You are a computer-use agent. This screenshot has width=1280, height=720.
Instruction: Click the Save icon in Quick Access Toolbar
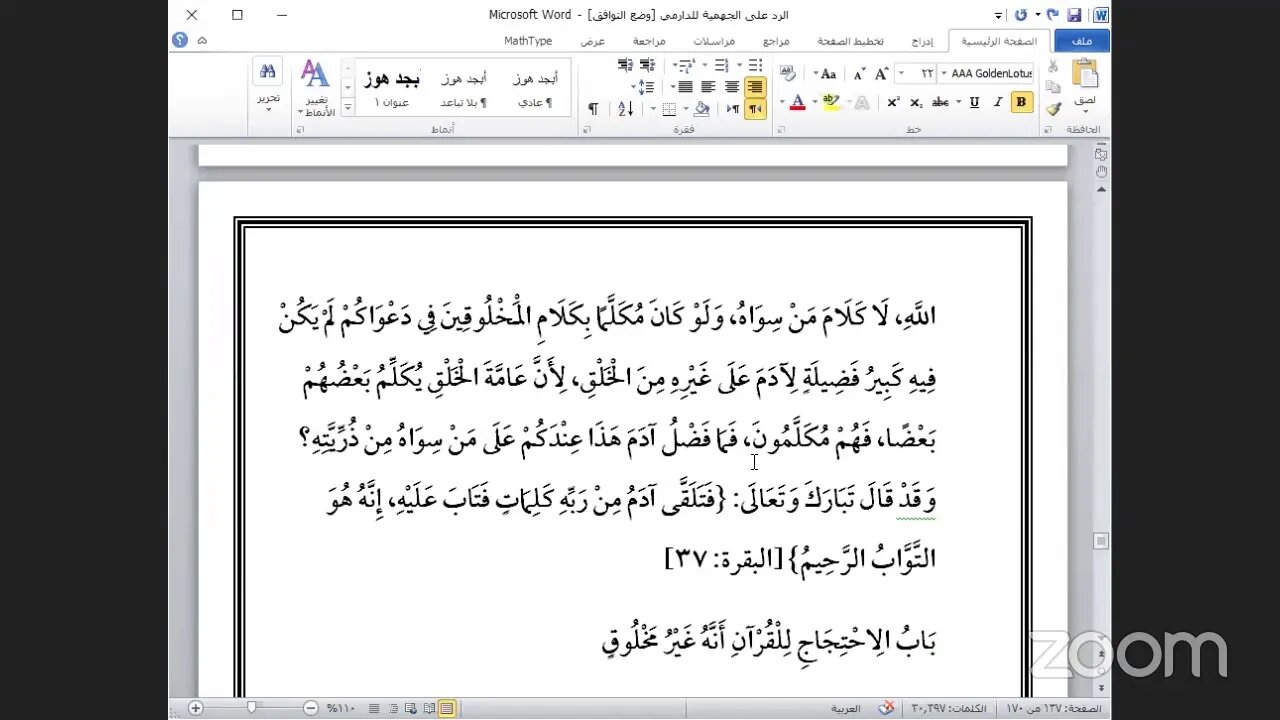click(x=1074, y=15)
